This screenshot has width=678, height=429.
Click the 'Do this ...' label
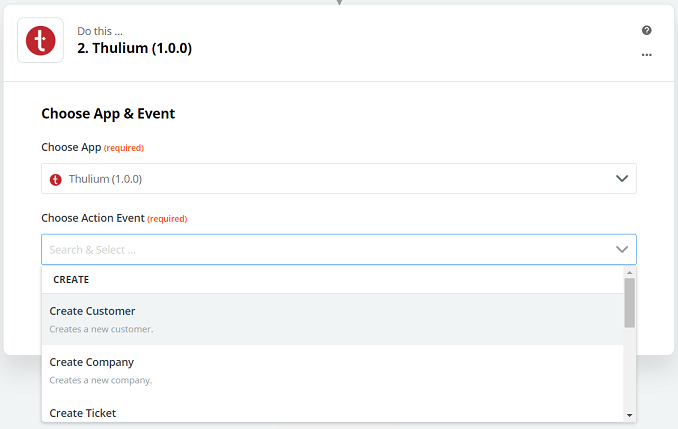pos(100,31)
